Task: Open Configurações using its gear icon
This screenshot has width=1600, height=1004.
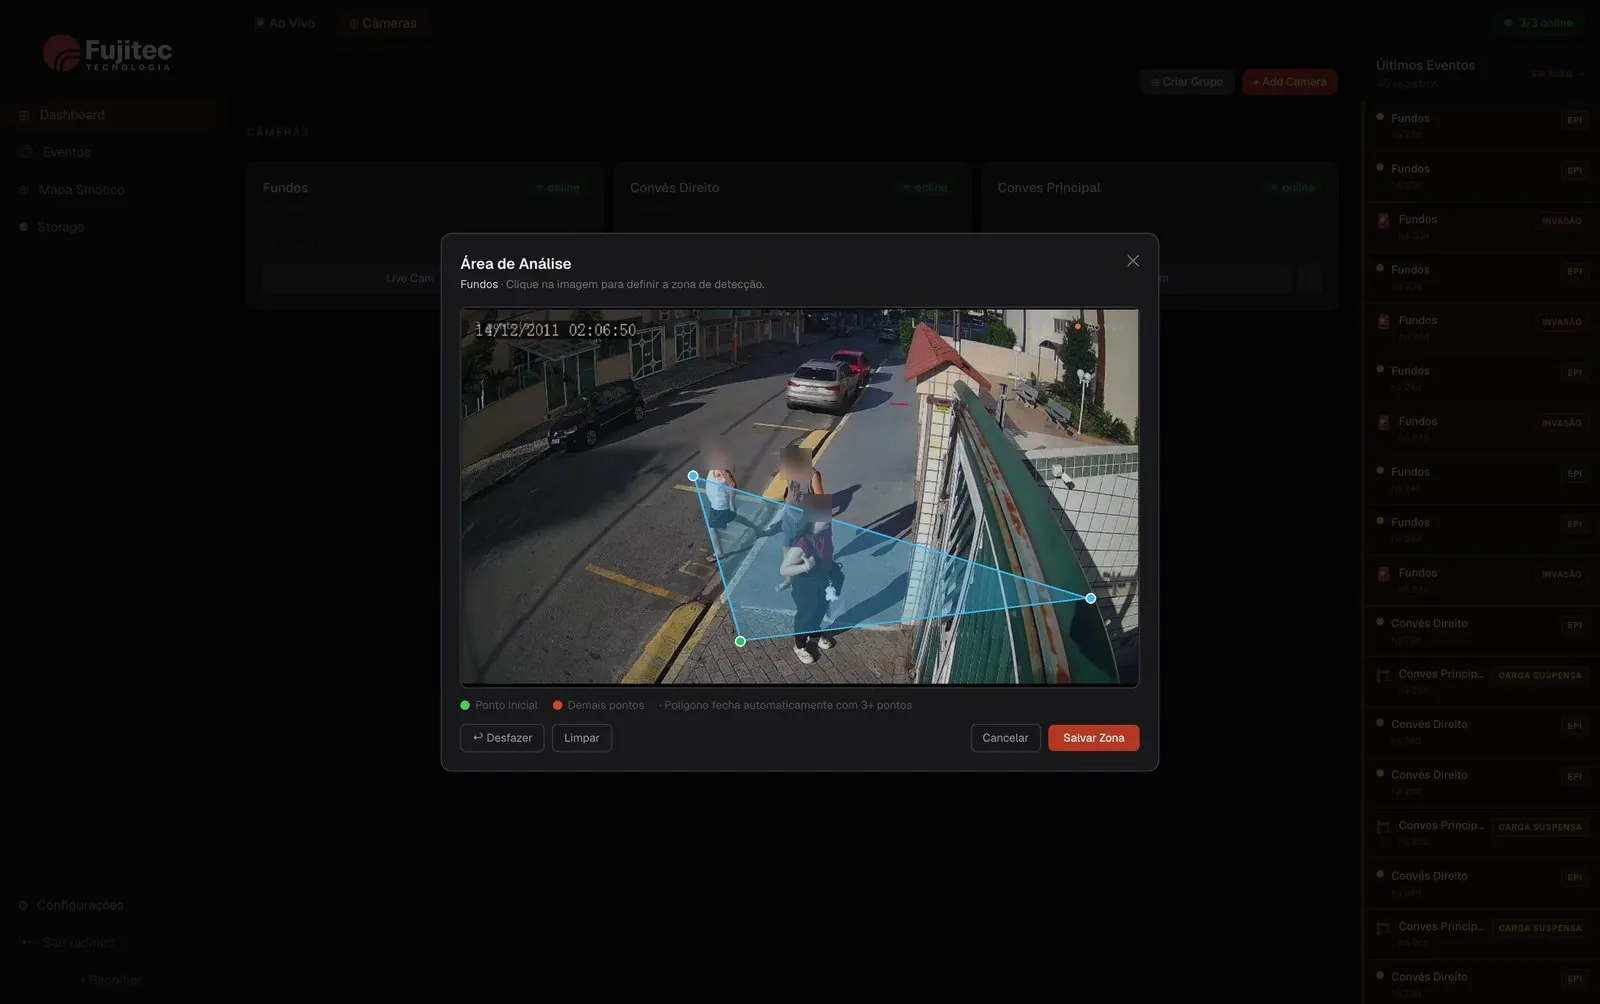Action: click(23, 906)
